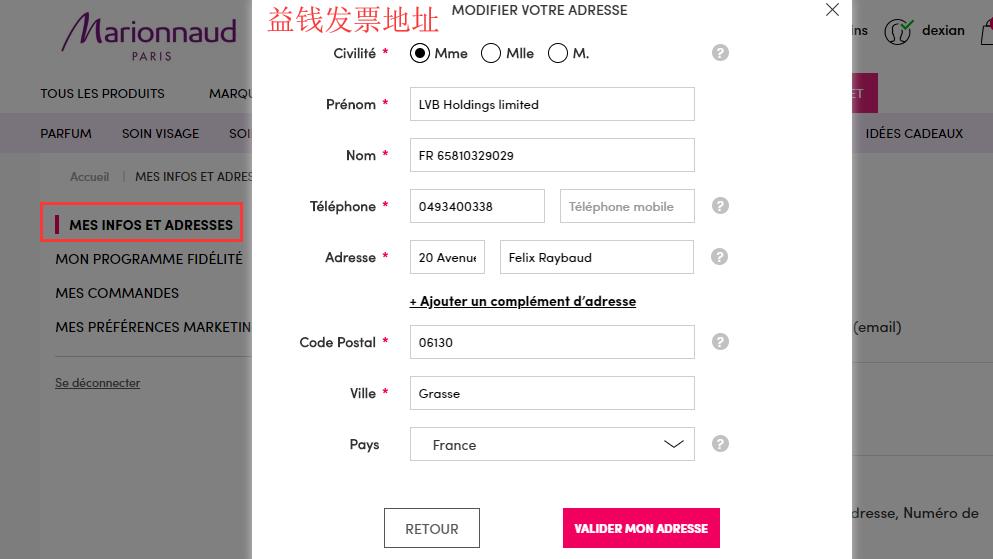Image resolution: width=993 pixels, height=559 pixels.
Task: Select the M. radio button
Action: click(x=558, y=53)
